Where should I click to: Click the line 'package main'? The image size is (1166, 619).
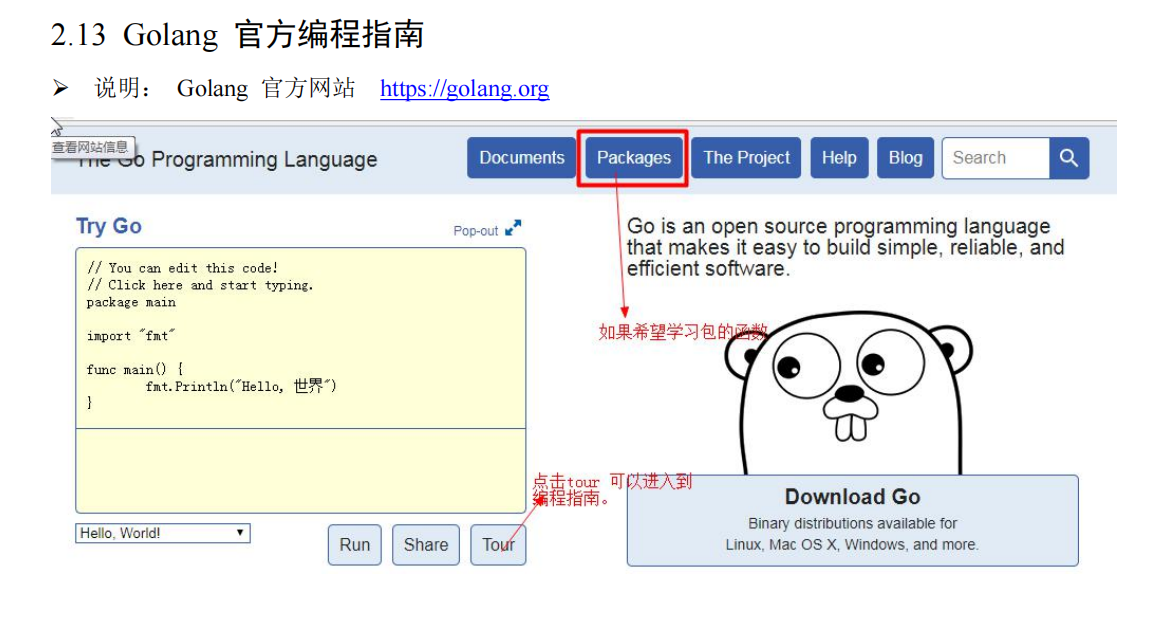pos(131,302)
